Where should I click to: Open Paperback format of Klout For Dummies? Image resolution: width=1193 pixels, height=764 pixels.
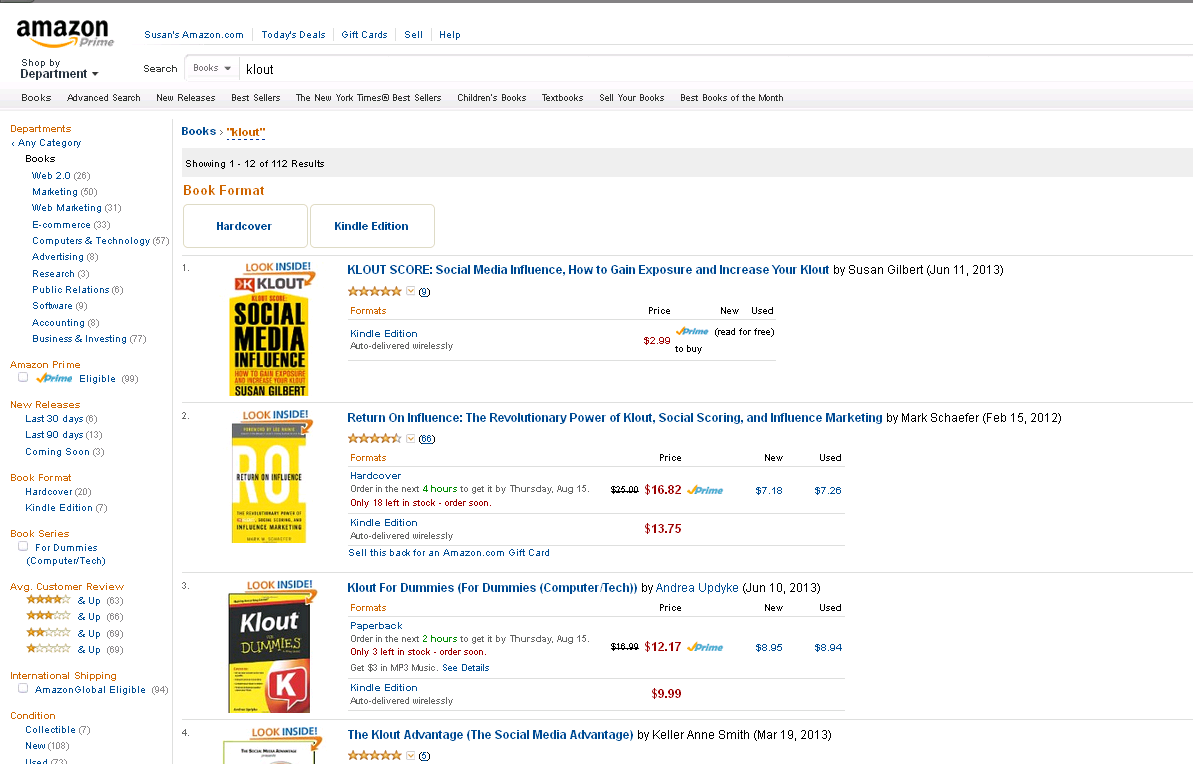click(376, 626)
